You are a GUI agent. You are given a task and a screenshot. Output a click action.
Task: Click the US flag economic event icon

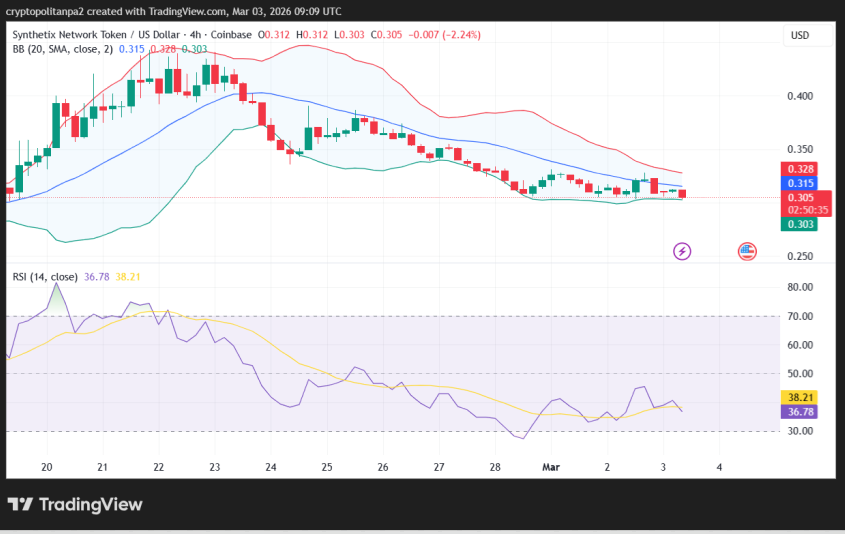747,251
